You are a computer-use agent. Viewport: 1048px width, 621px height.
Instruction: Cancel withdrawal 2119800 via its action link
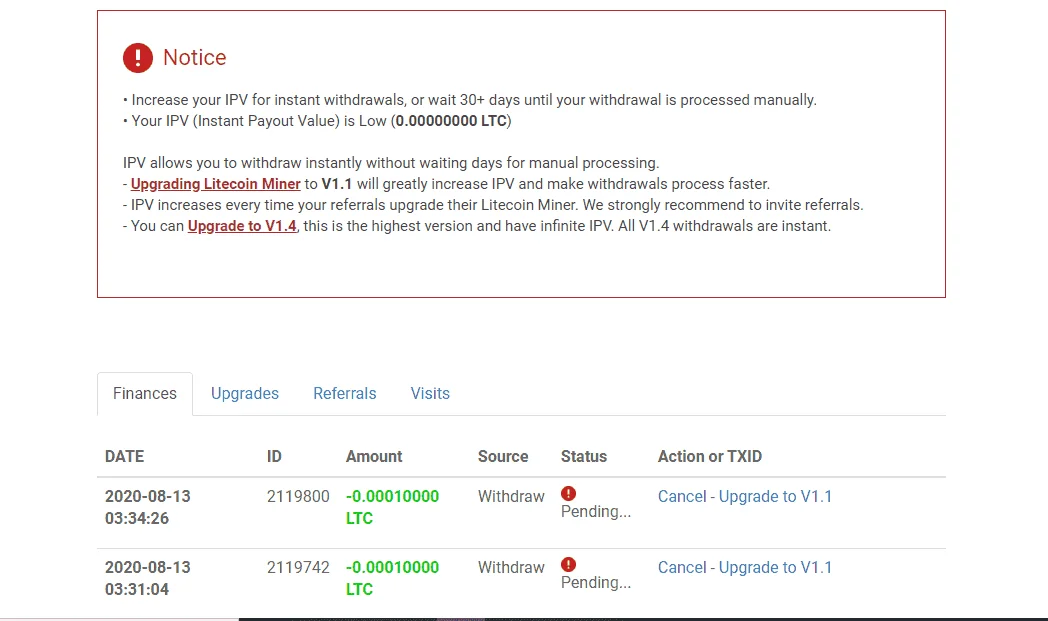click(745, 497)
